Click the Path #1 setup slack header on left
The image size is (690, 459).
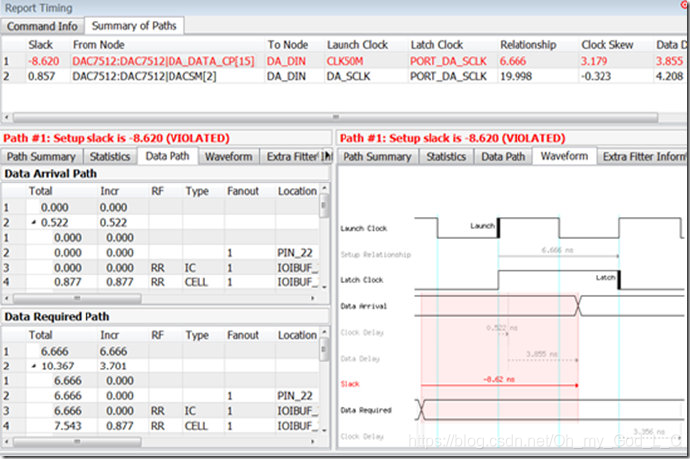click(116, 138)
